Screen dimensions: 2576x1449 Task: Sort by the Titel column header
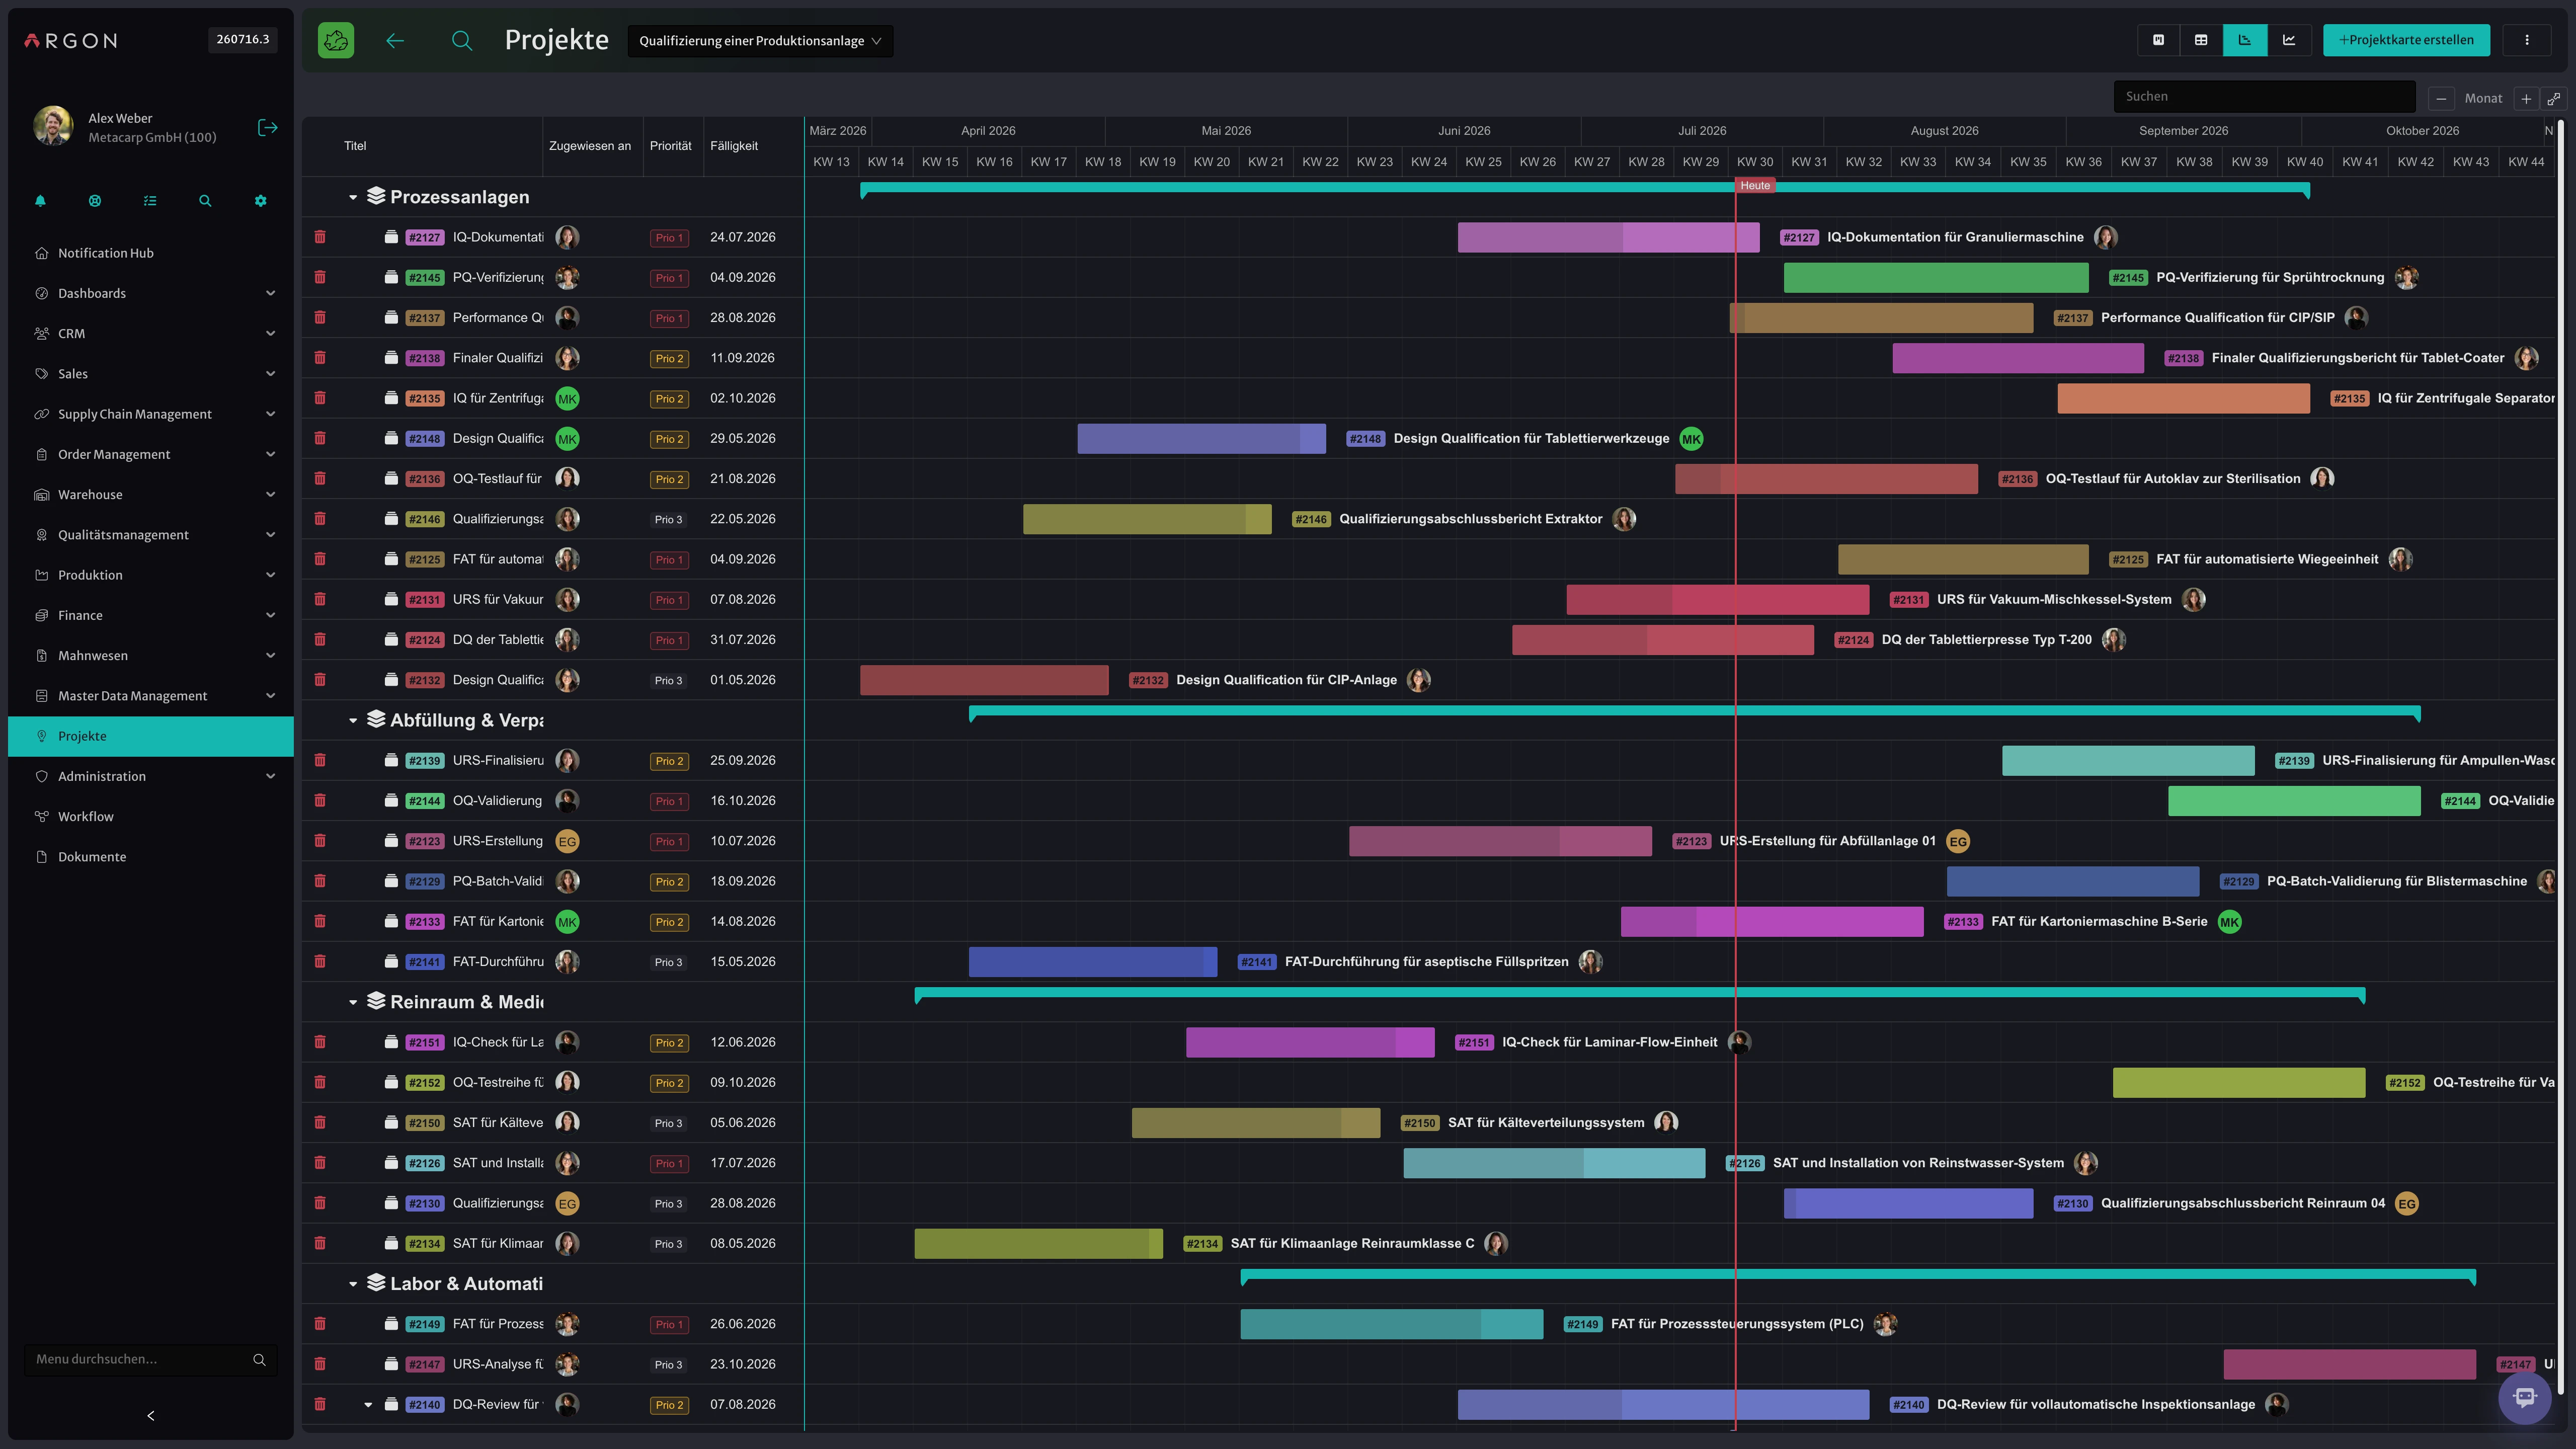pyautogui.click(x=355, y=146)
